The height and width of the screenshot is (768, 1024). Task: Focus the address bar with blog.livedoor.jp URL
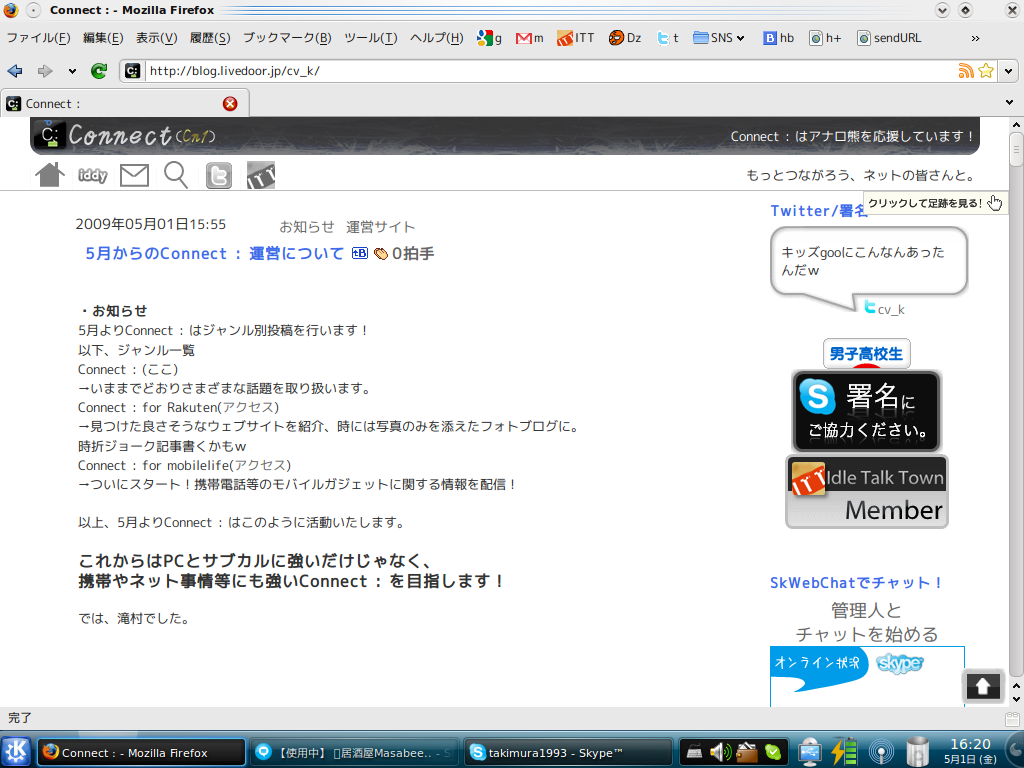pos(549,71)
